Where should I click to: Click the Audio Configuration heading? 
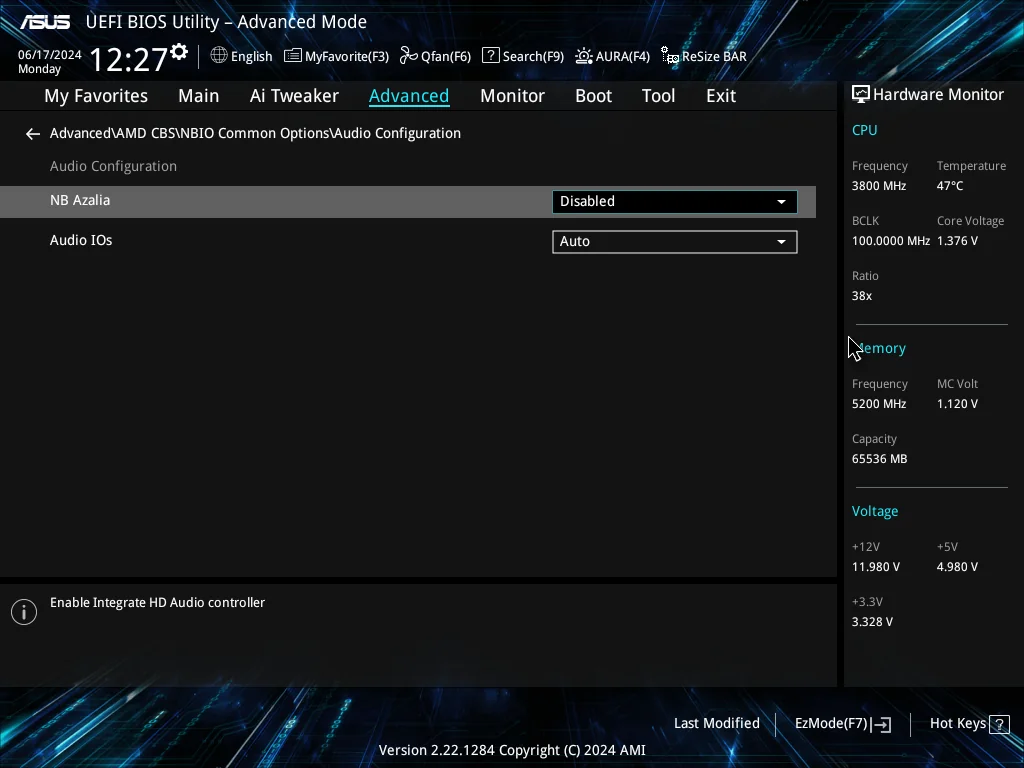(113, 167)
